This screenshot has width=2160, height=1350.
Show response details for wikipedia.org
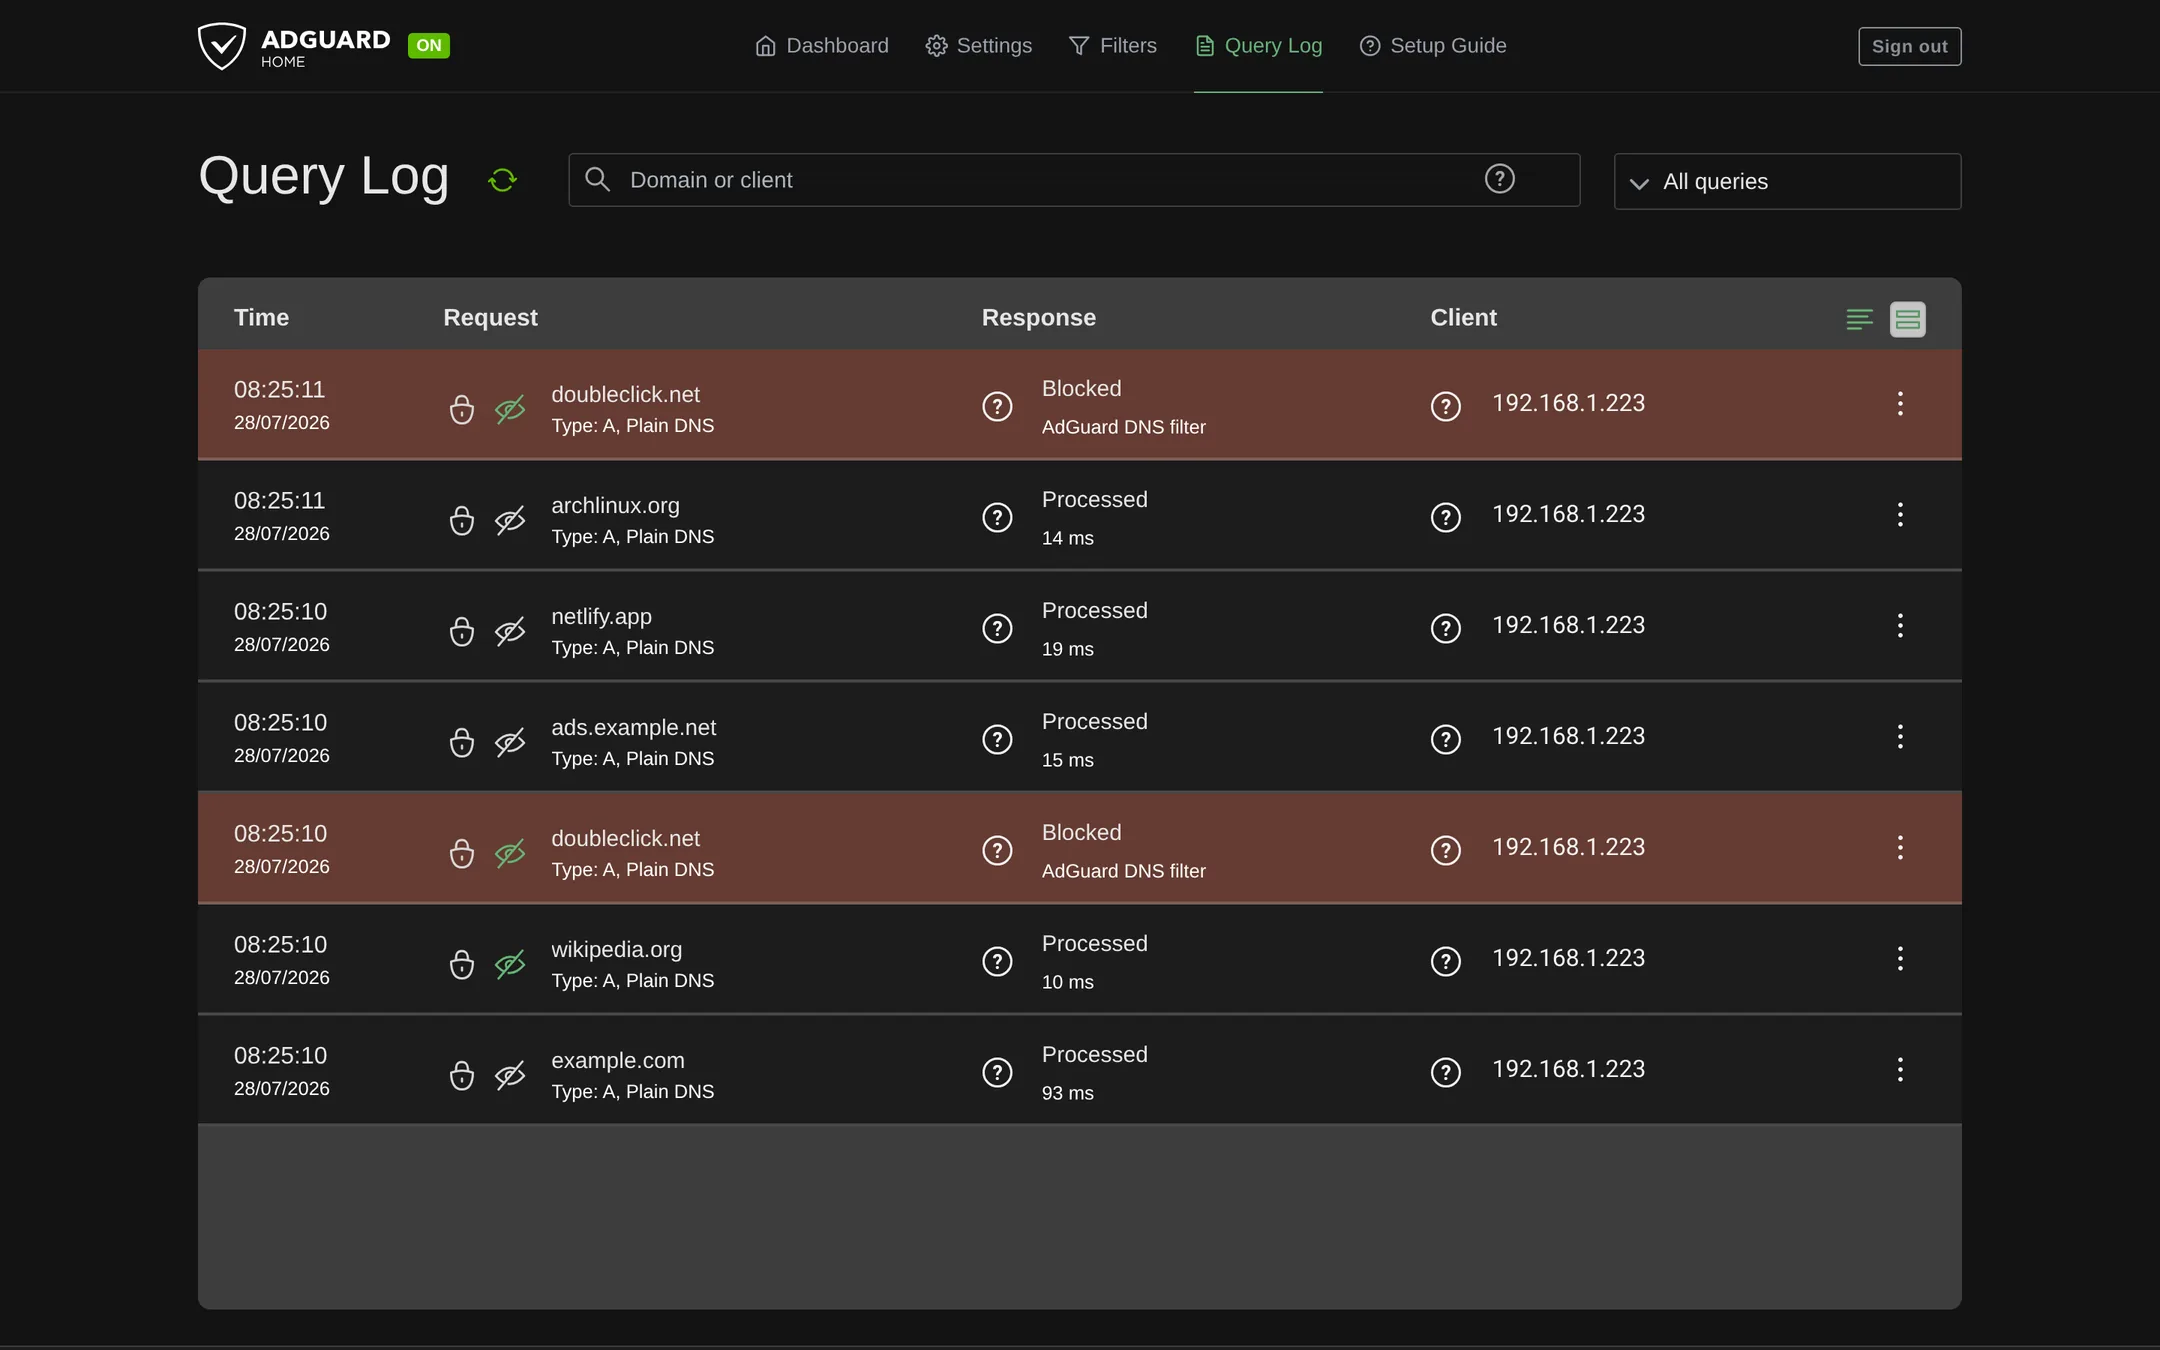997,961
